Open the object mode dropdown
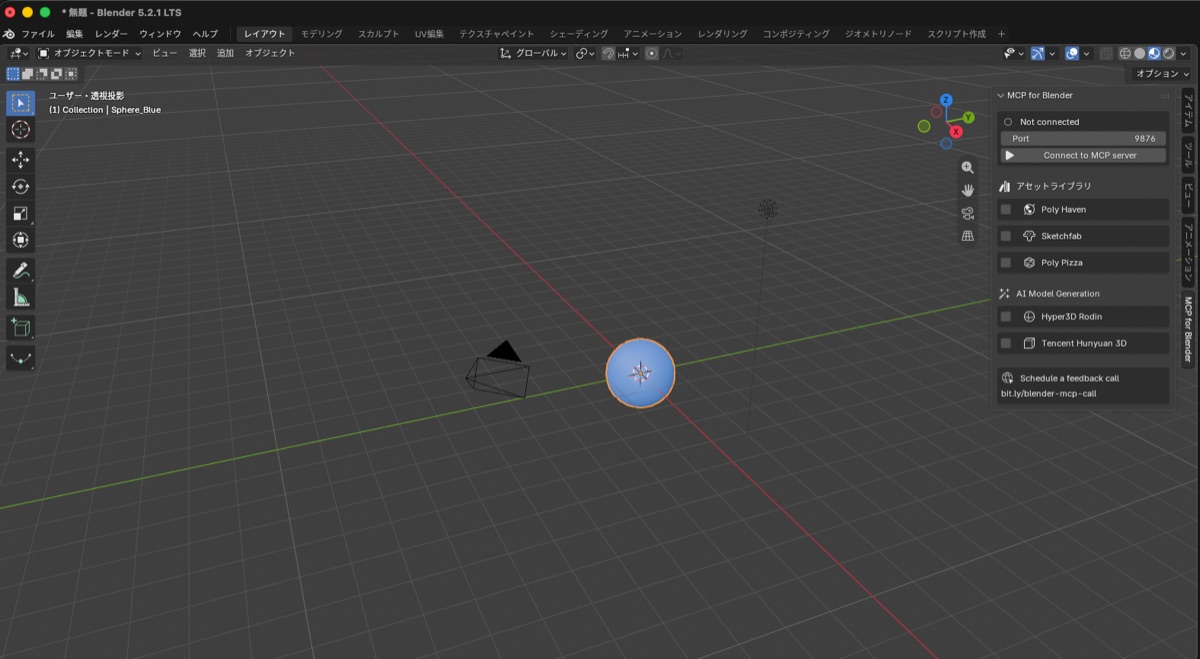 pos(90,53)
